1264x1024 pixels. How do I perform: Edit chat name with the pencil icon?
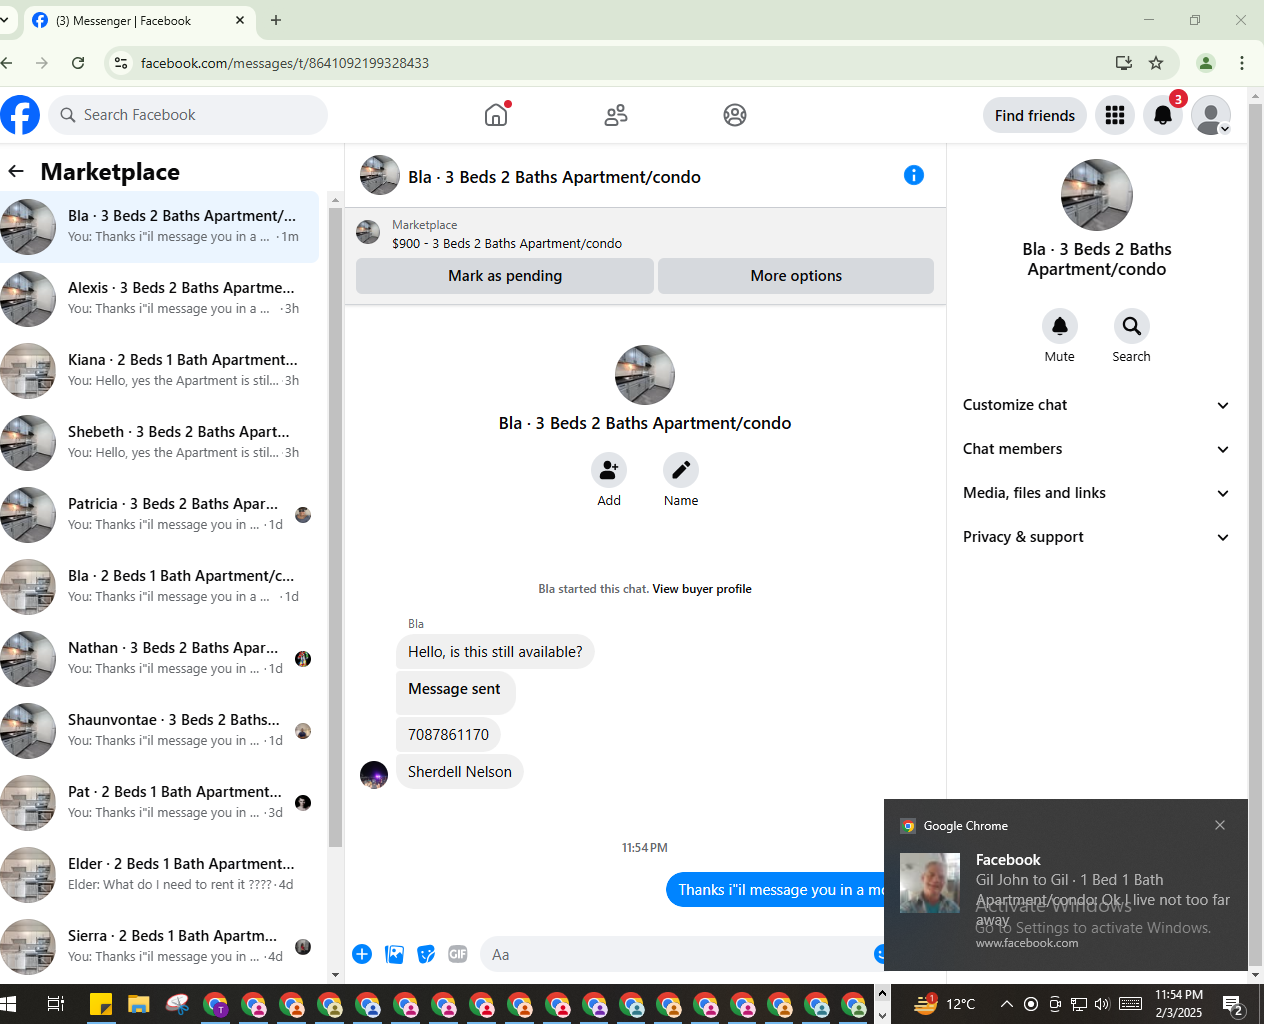click(681, 470)
